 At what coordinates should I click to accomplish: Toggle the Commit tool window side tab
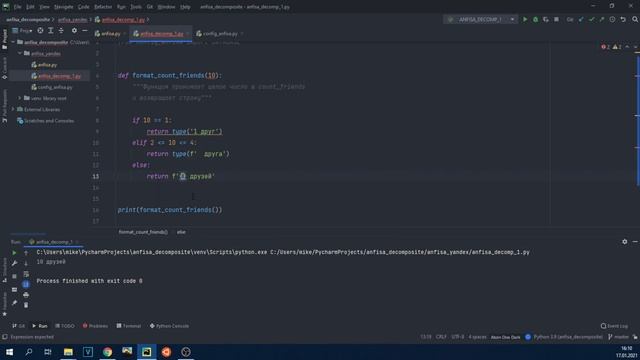(x=4, y=68)
